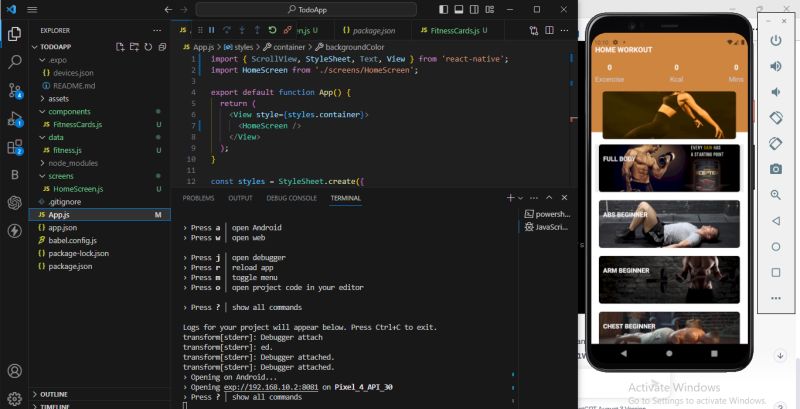Create a new folder in TODOAPP explorer

[x=134, y=47]
